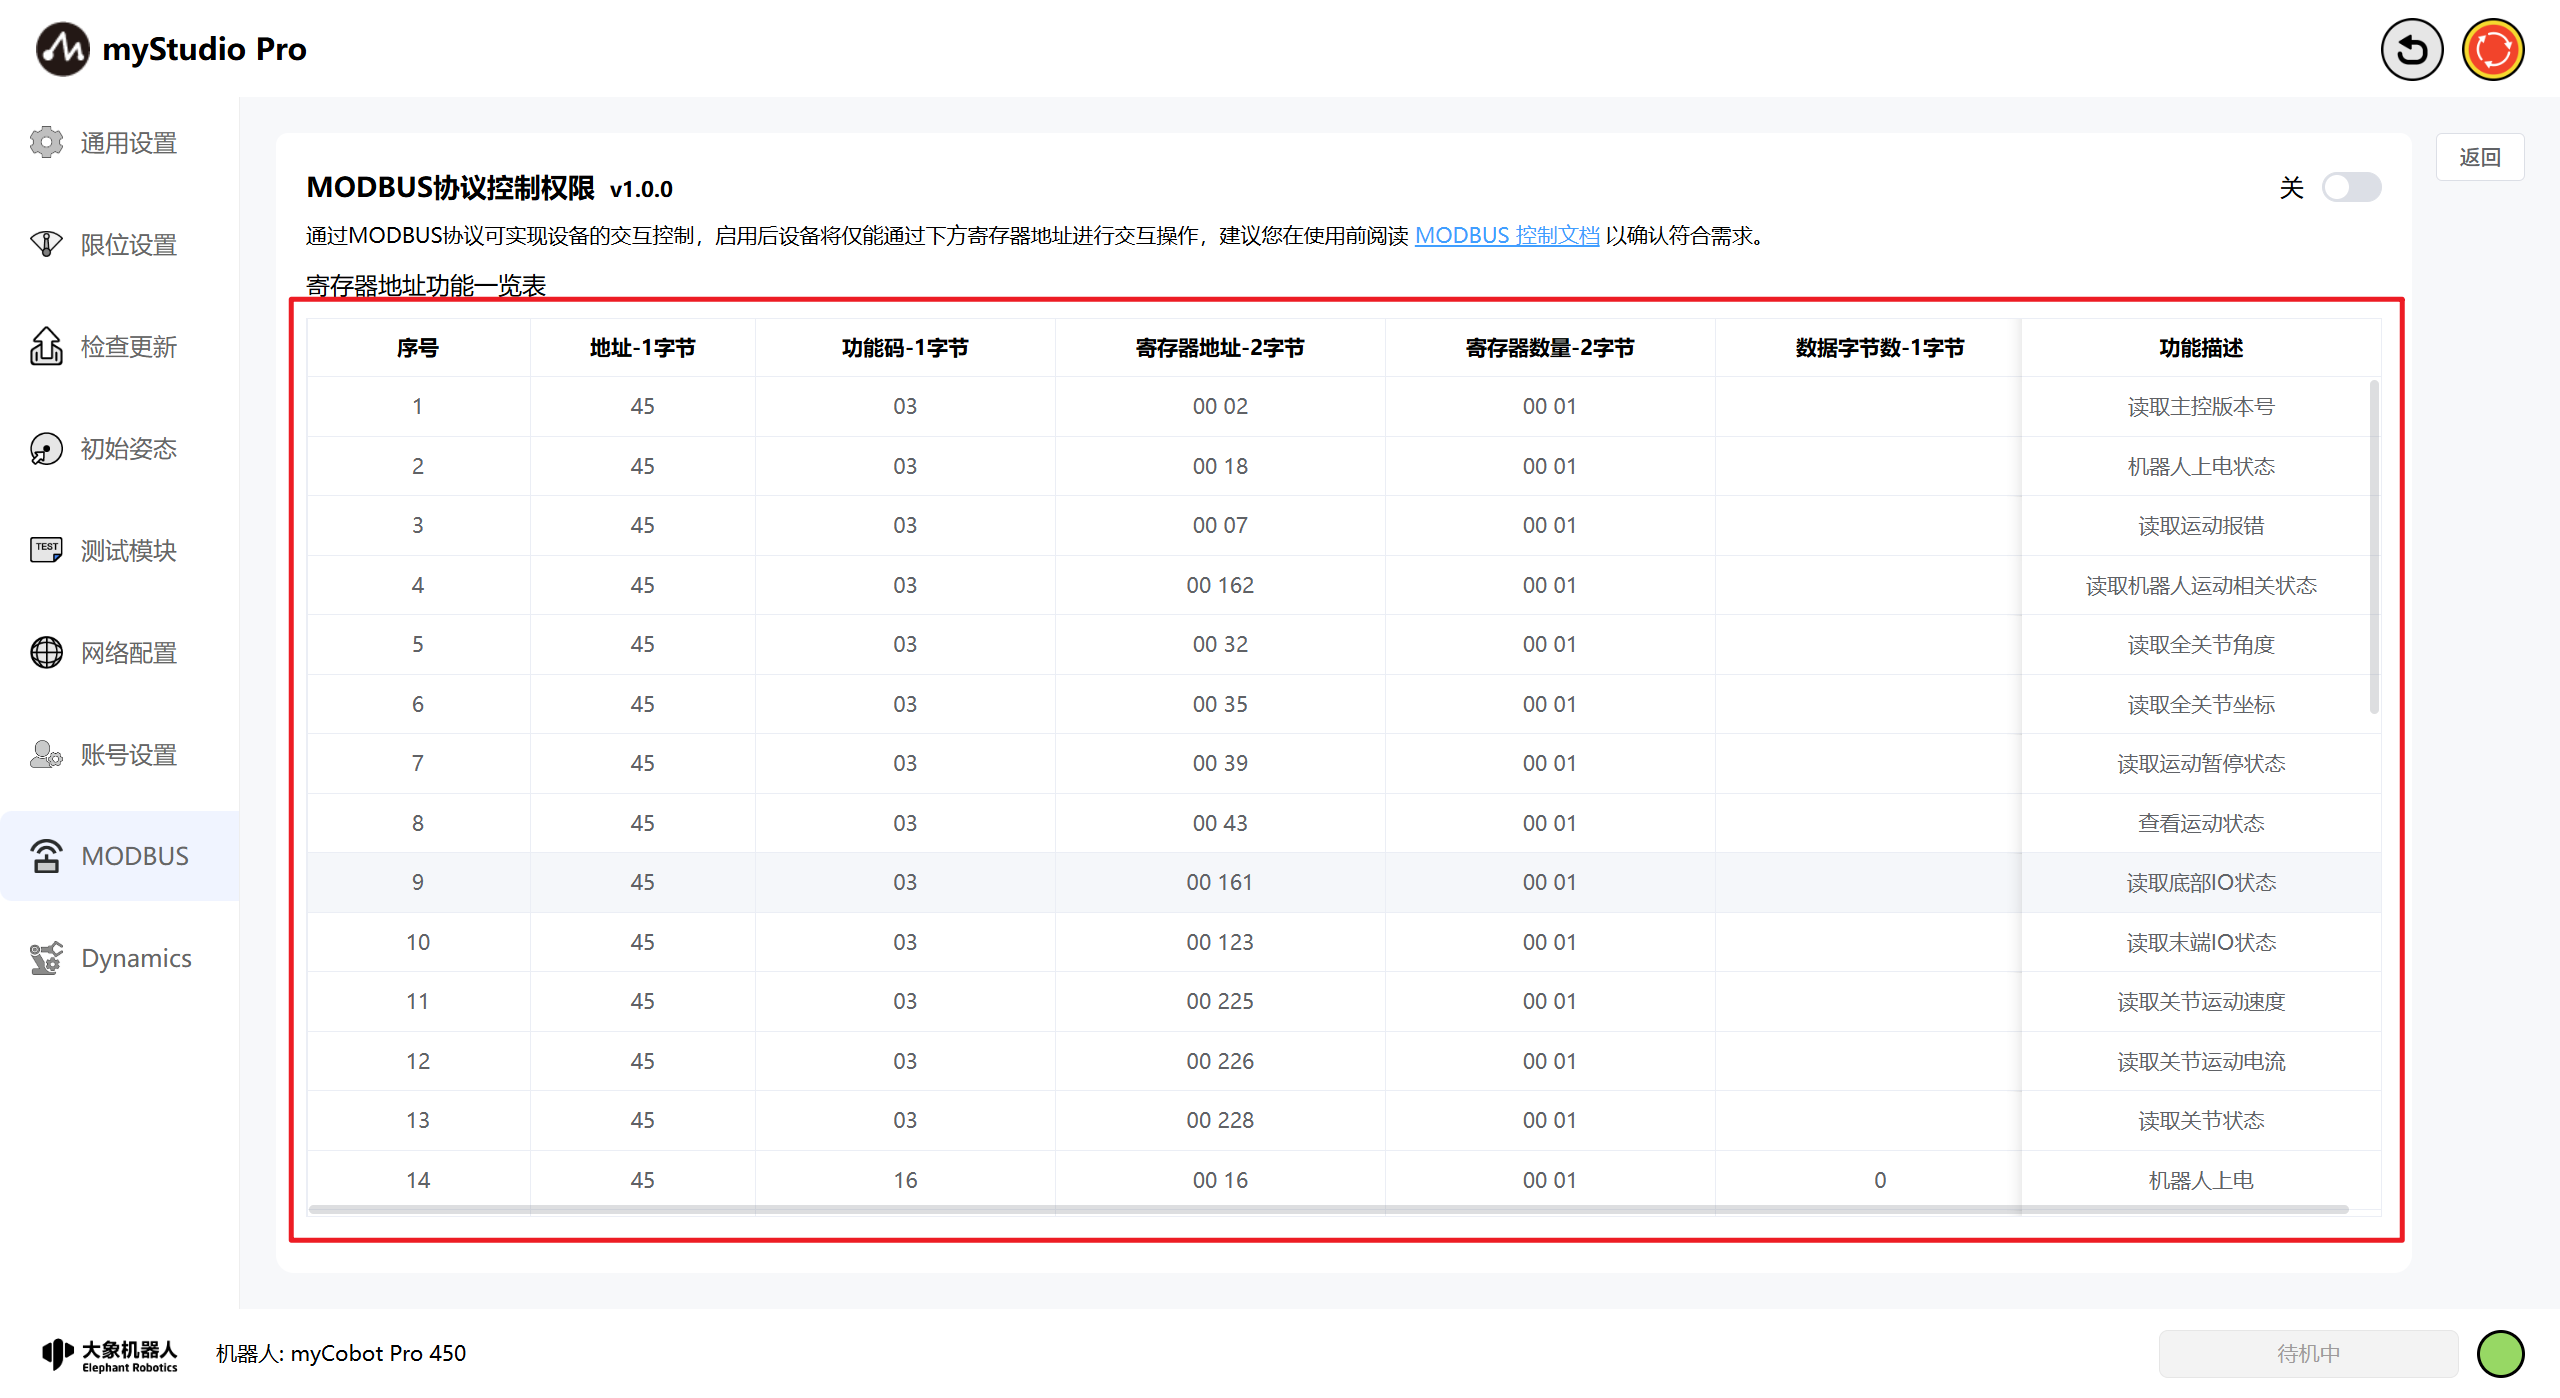The image size is (2560, 1398).
Task: Open the MODBUS control document link
Action: coord(1506,235)
